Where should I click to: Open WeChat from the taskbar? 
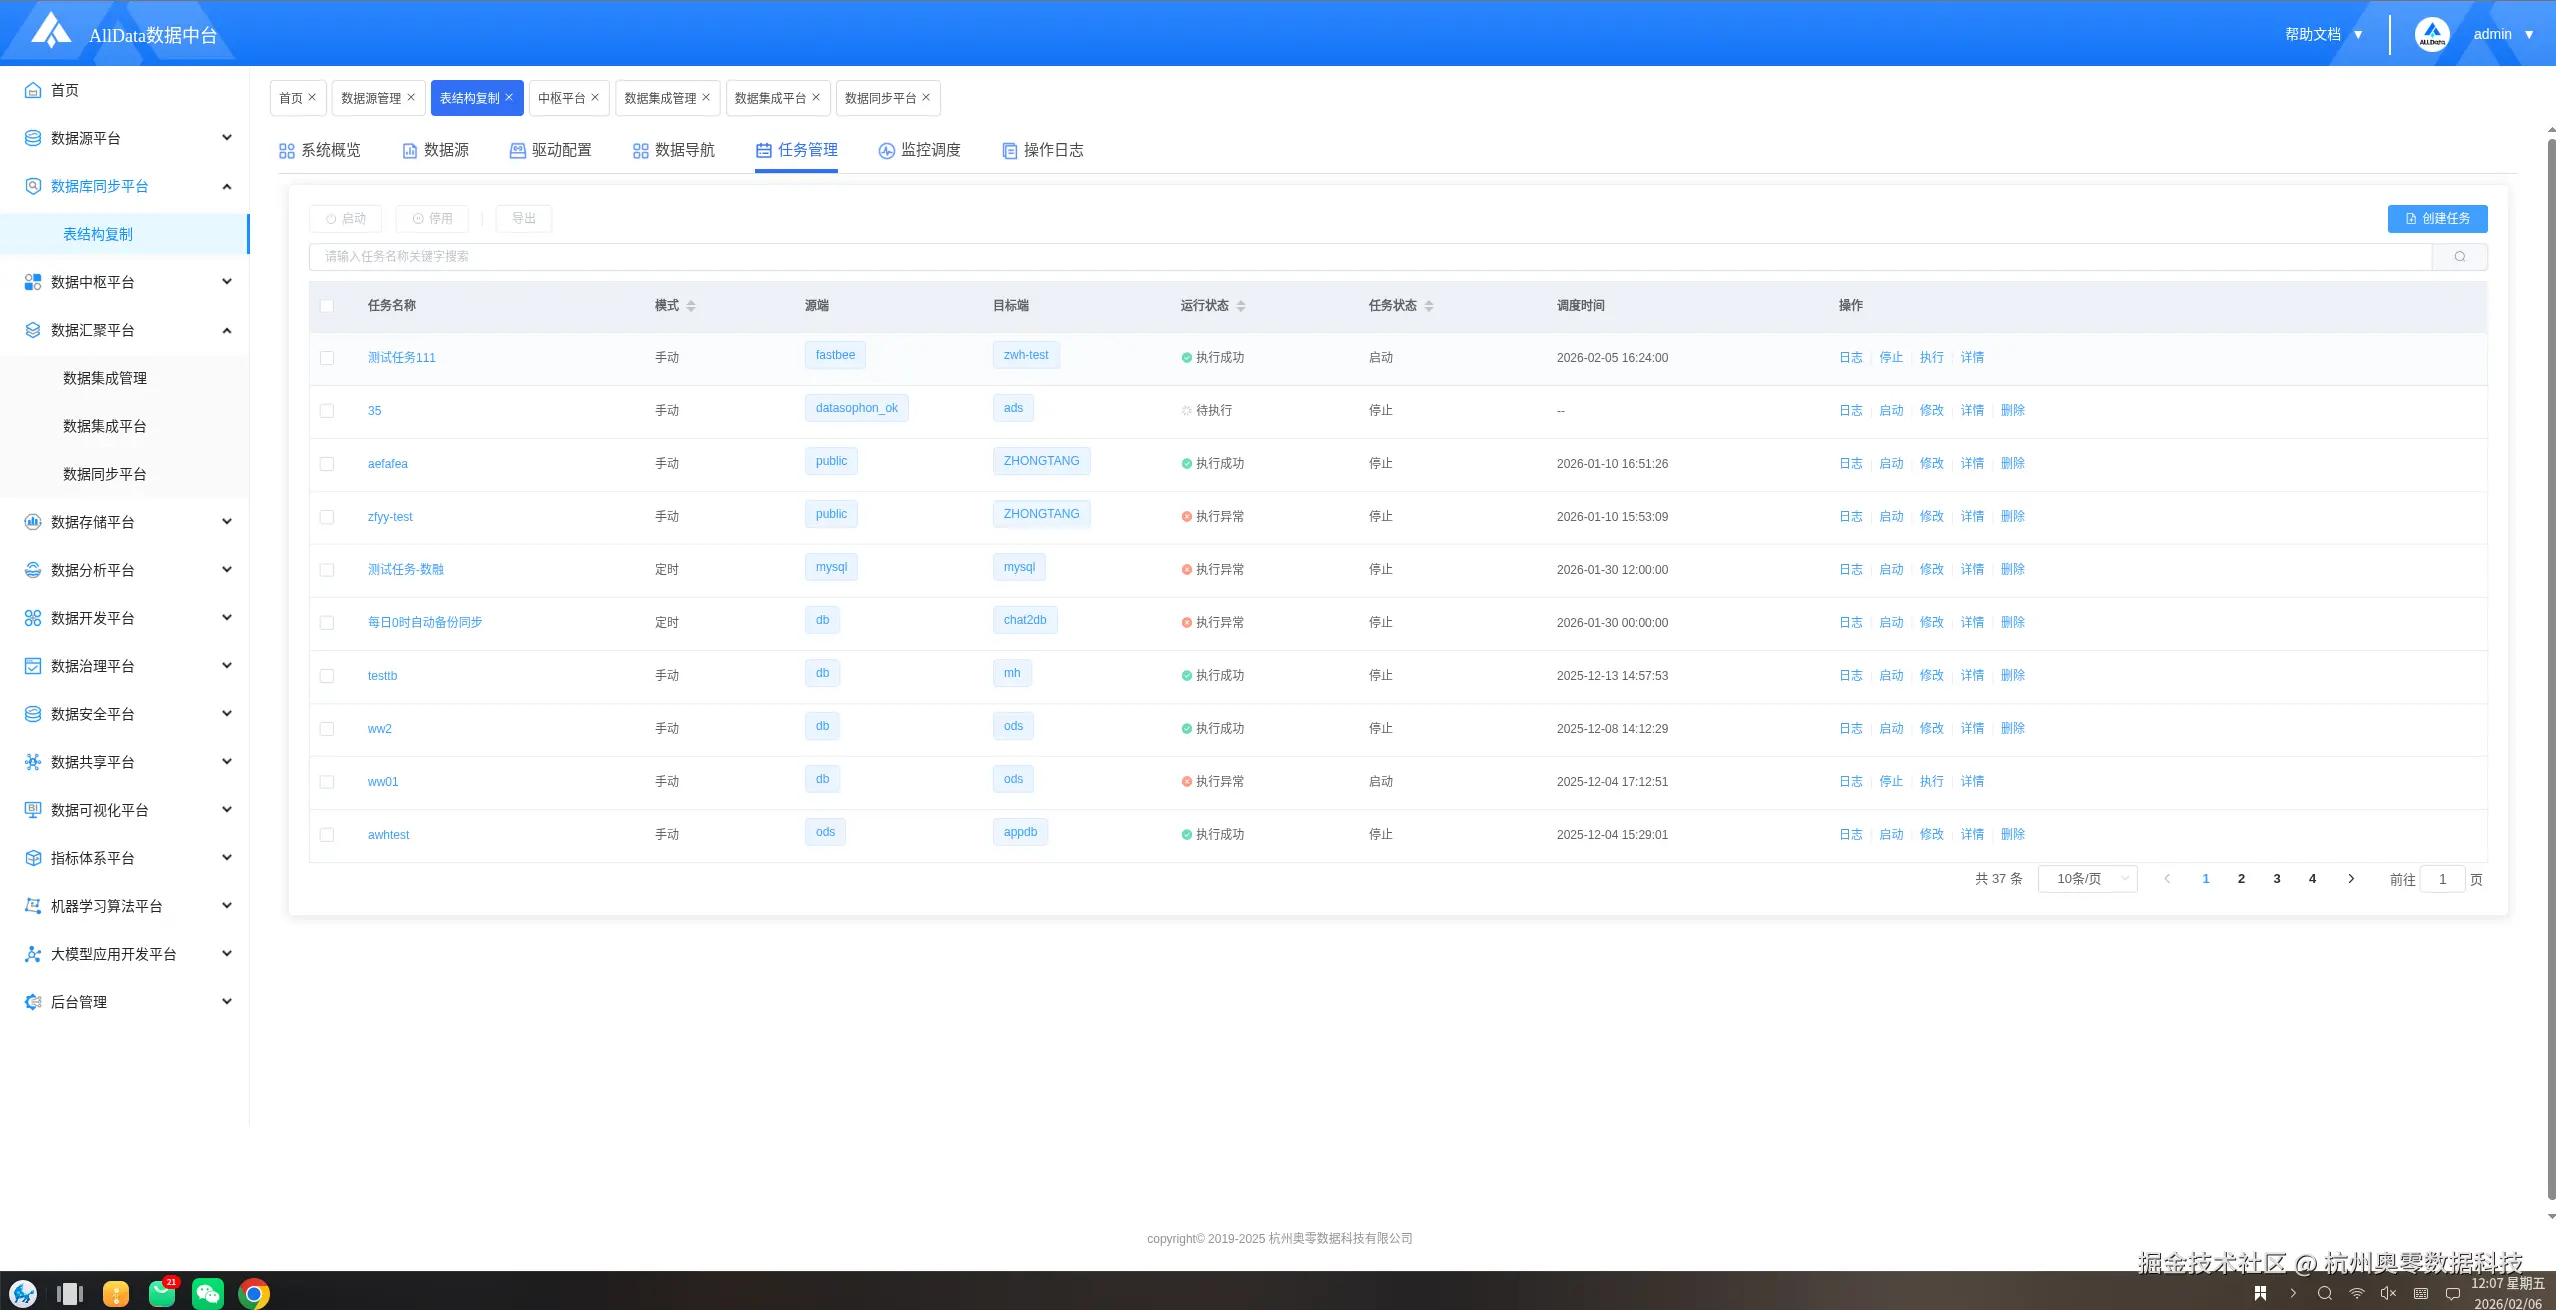click(x=208, y=1293)
